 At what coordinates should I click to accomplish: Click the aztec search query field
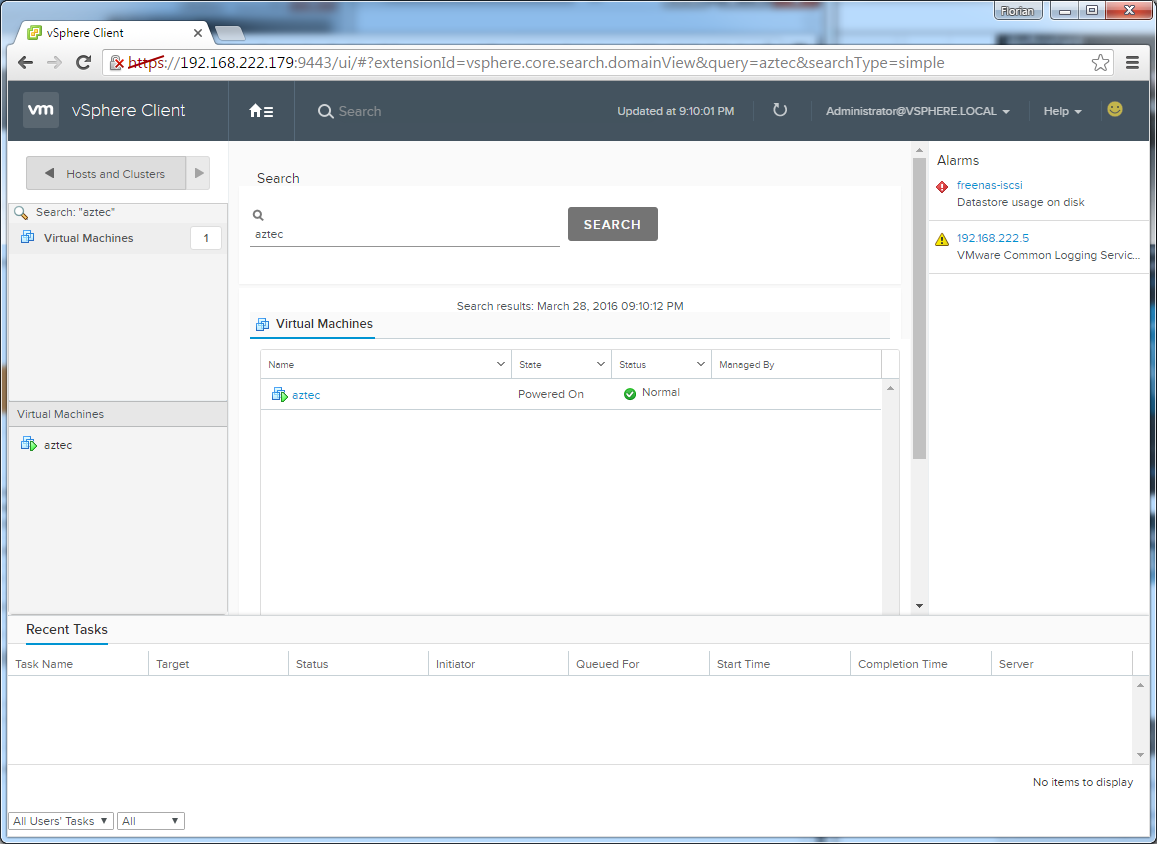click(404, 235)
